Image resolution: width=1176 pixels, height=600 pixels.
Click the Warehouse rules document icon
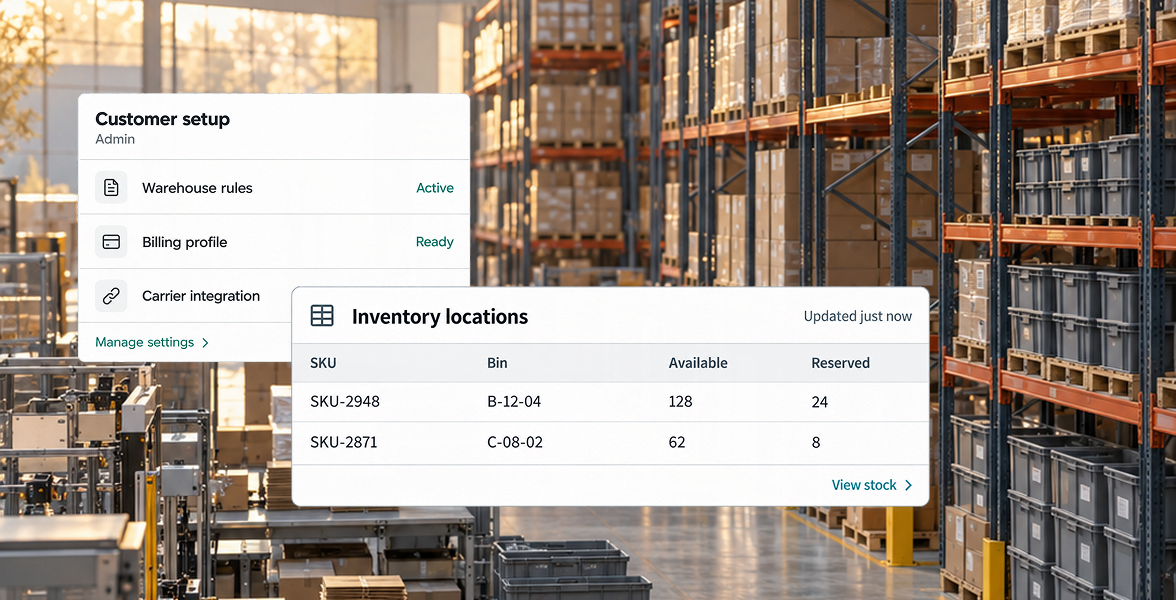pos(111,188)
